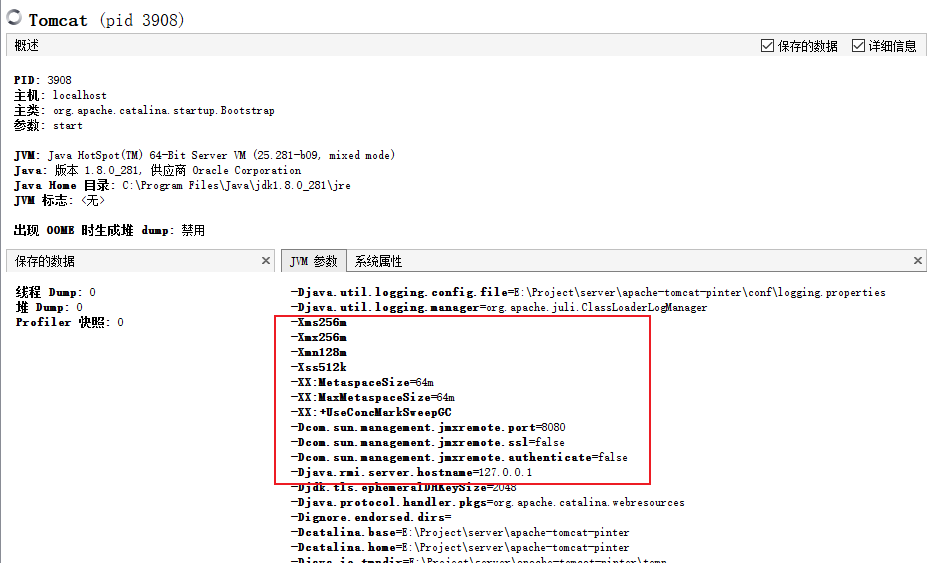Click the Profiler 快照: 0 entry
Screen dimensions: 928x563
[69, 322]
